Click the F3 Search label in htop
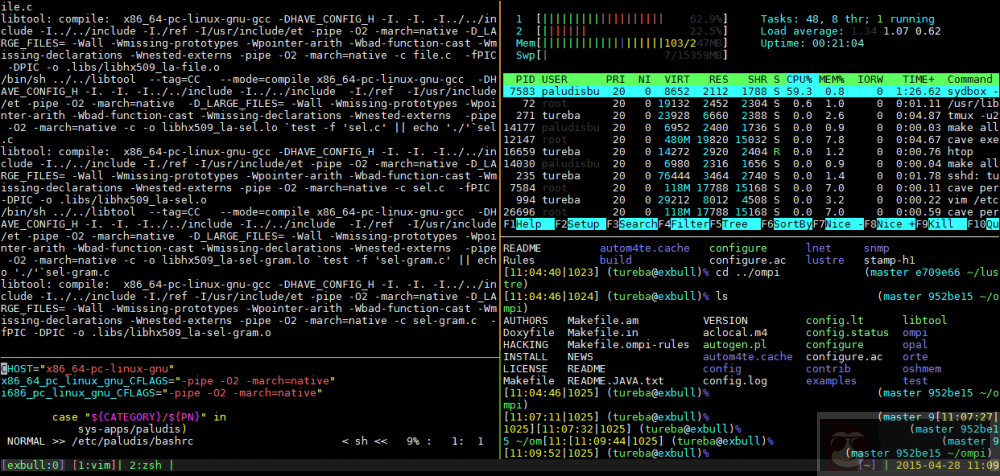 [631, 225]
